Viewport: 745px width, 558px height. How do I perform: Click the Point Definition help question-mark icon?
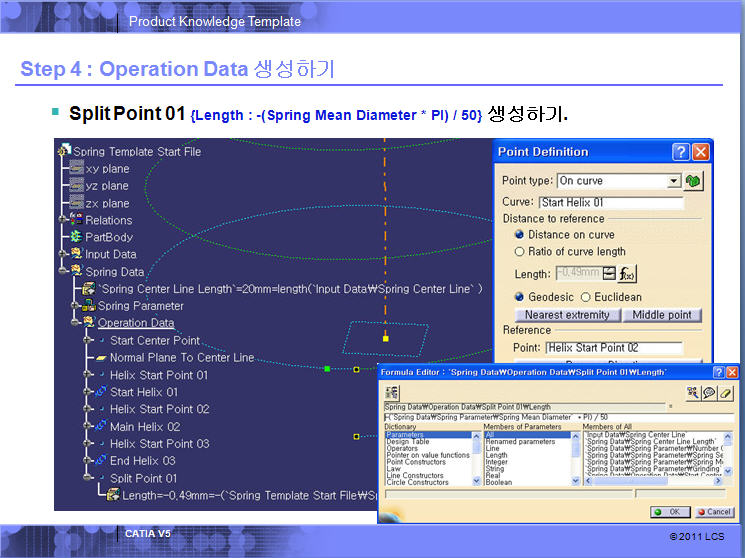coord(681,152)
